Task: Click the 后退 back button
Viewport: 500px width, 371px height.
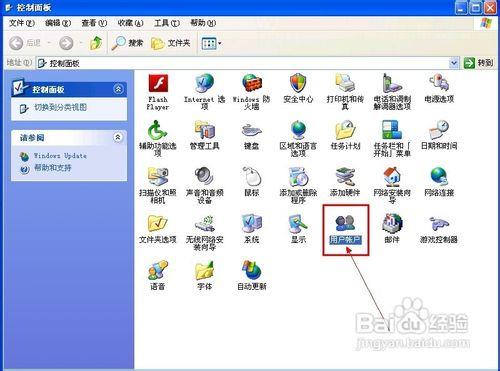Action: click(25, 43)
